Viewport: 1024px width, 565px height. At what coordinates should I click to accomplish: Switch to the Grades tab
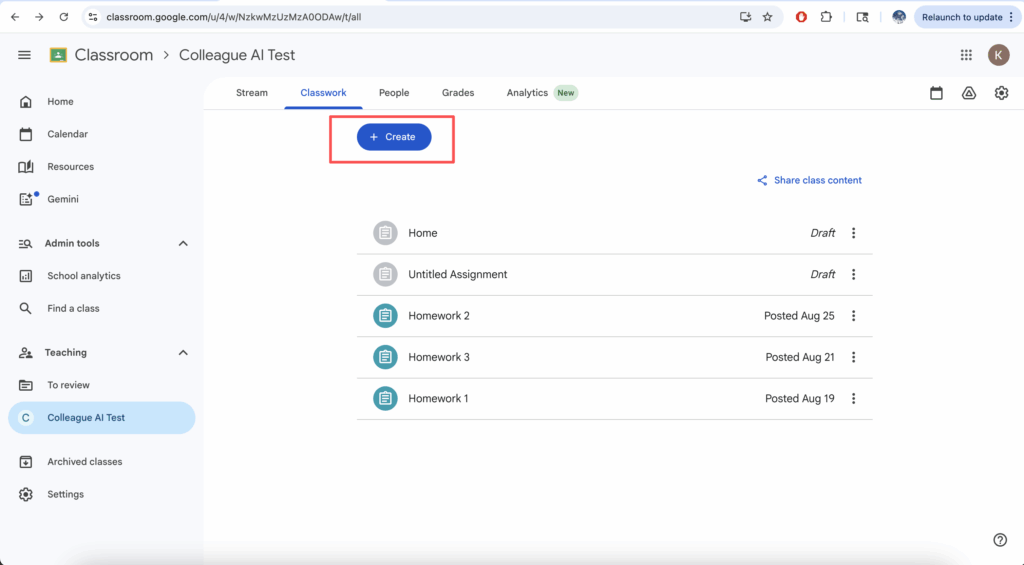(458, 93)
